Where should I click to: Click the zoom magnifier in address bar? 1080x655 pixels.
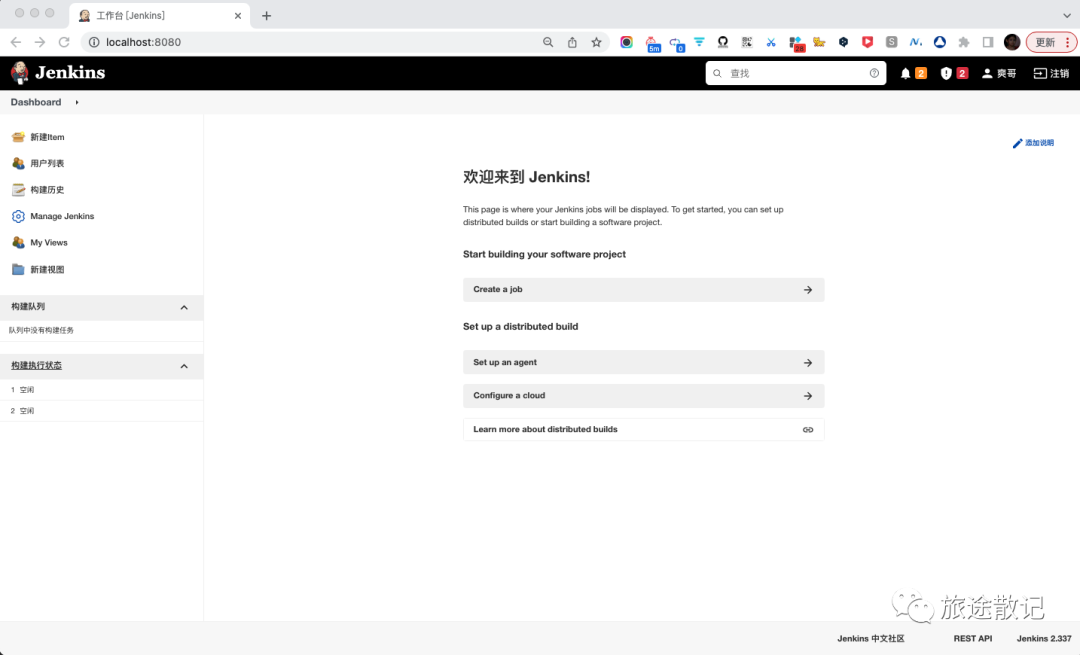tap(548, 42)
